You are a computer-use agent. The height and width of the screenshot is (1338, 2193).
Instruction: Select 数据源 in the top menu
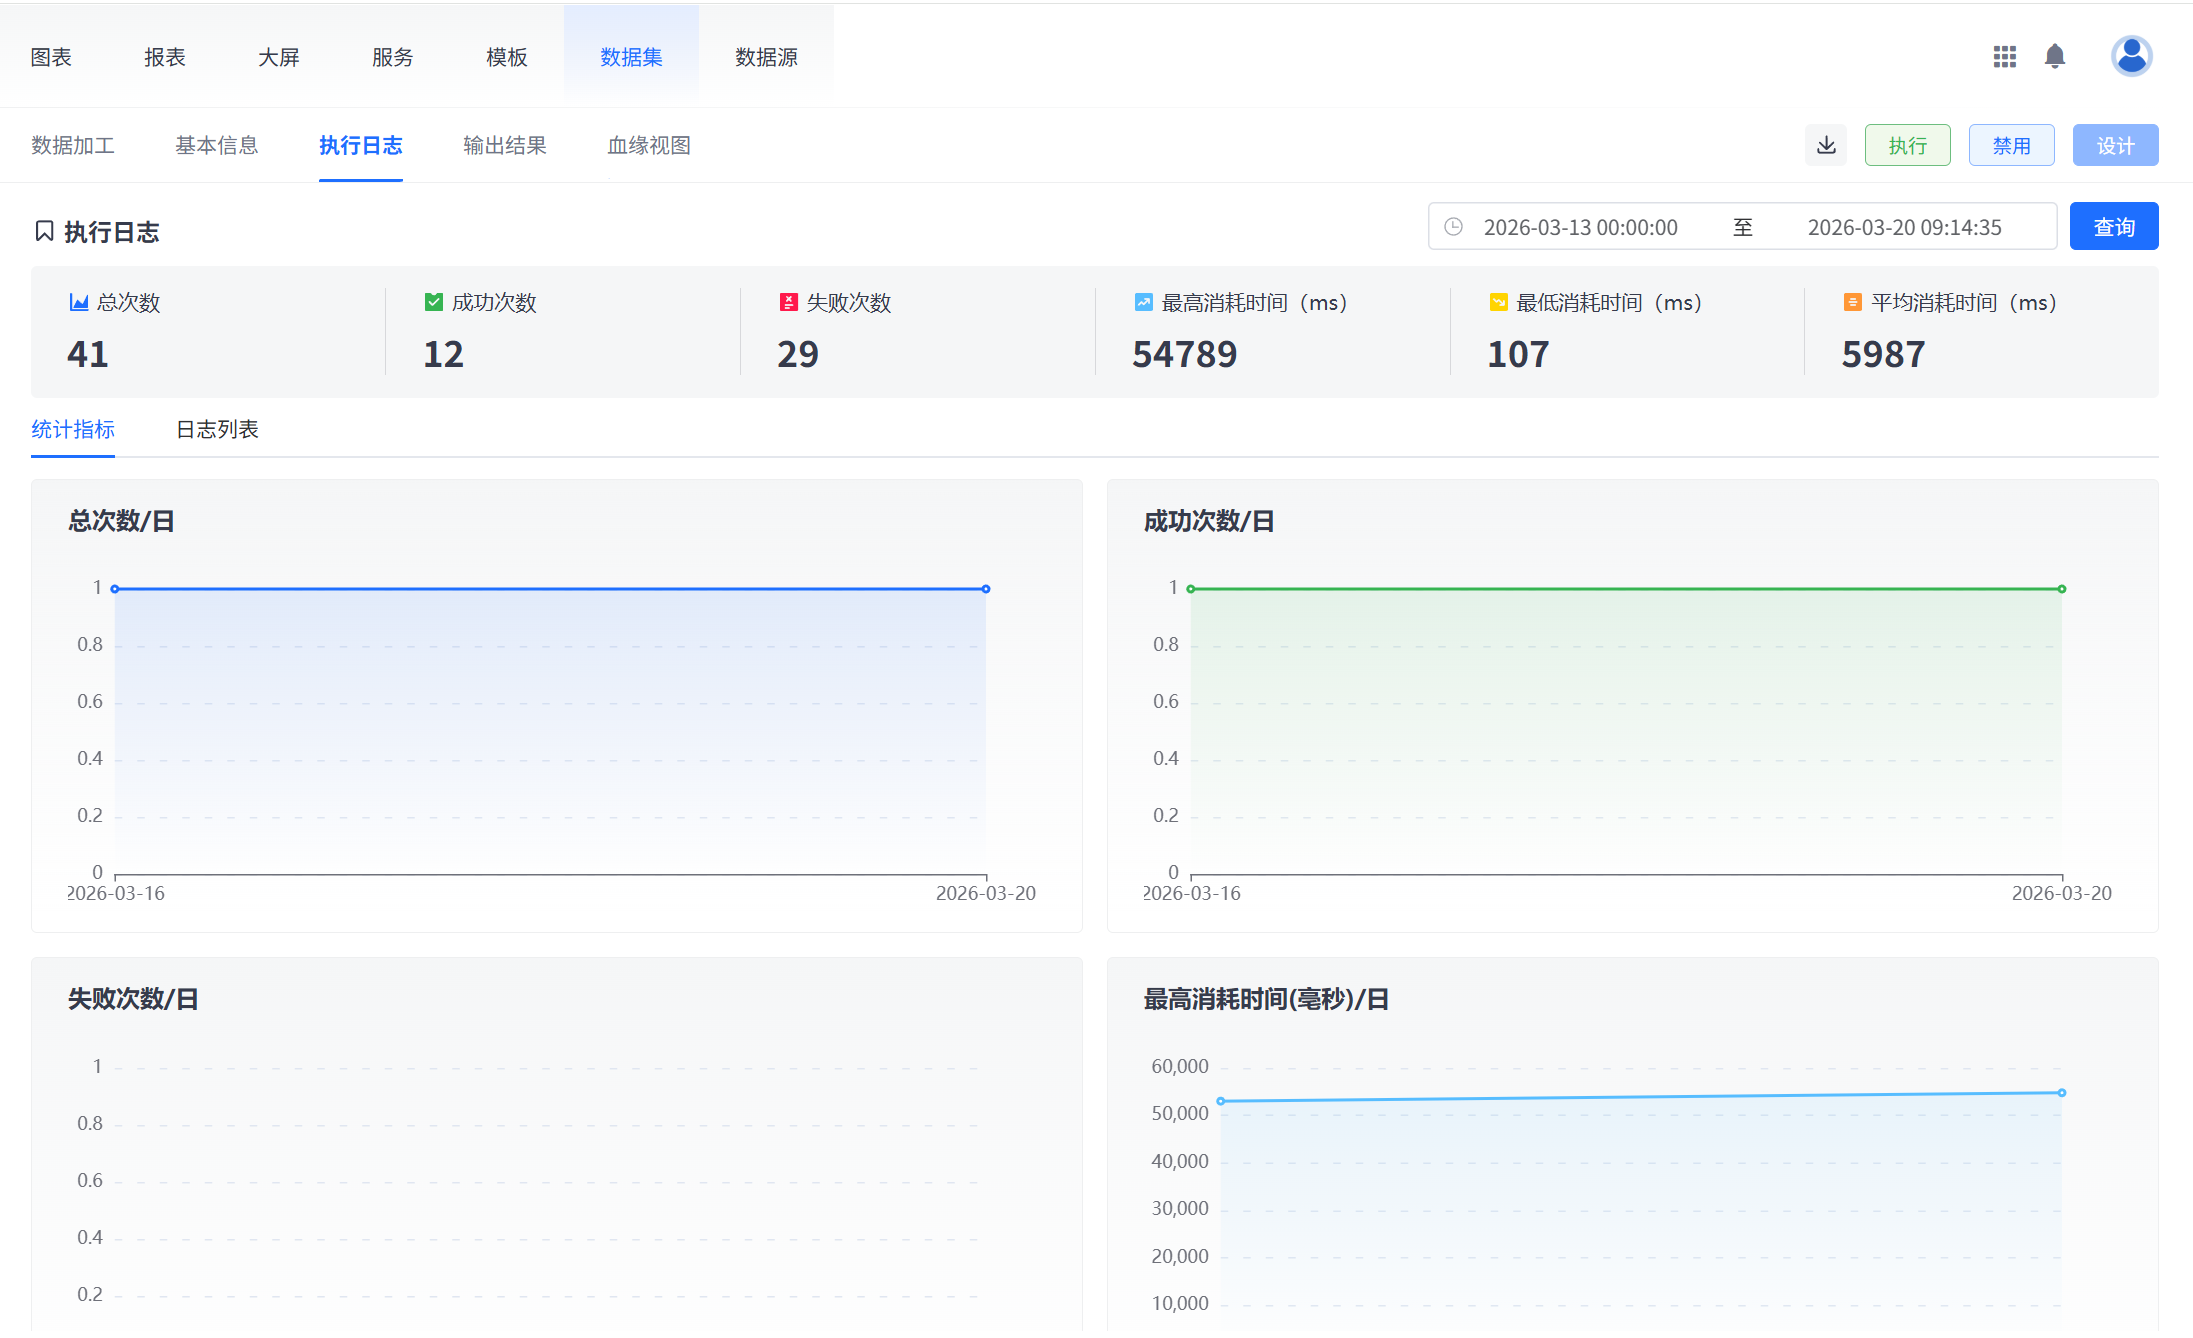pos(766,57)
